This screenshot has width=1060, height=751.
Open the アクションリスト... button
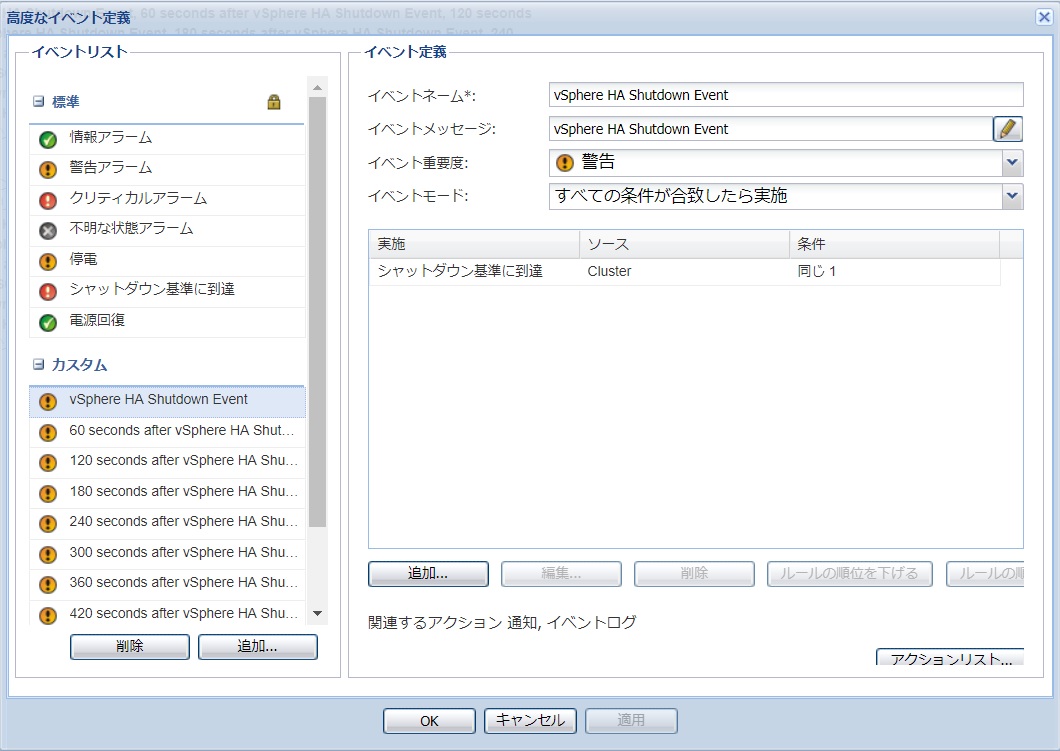click(950, 659)
